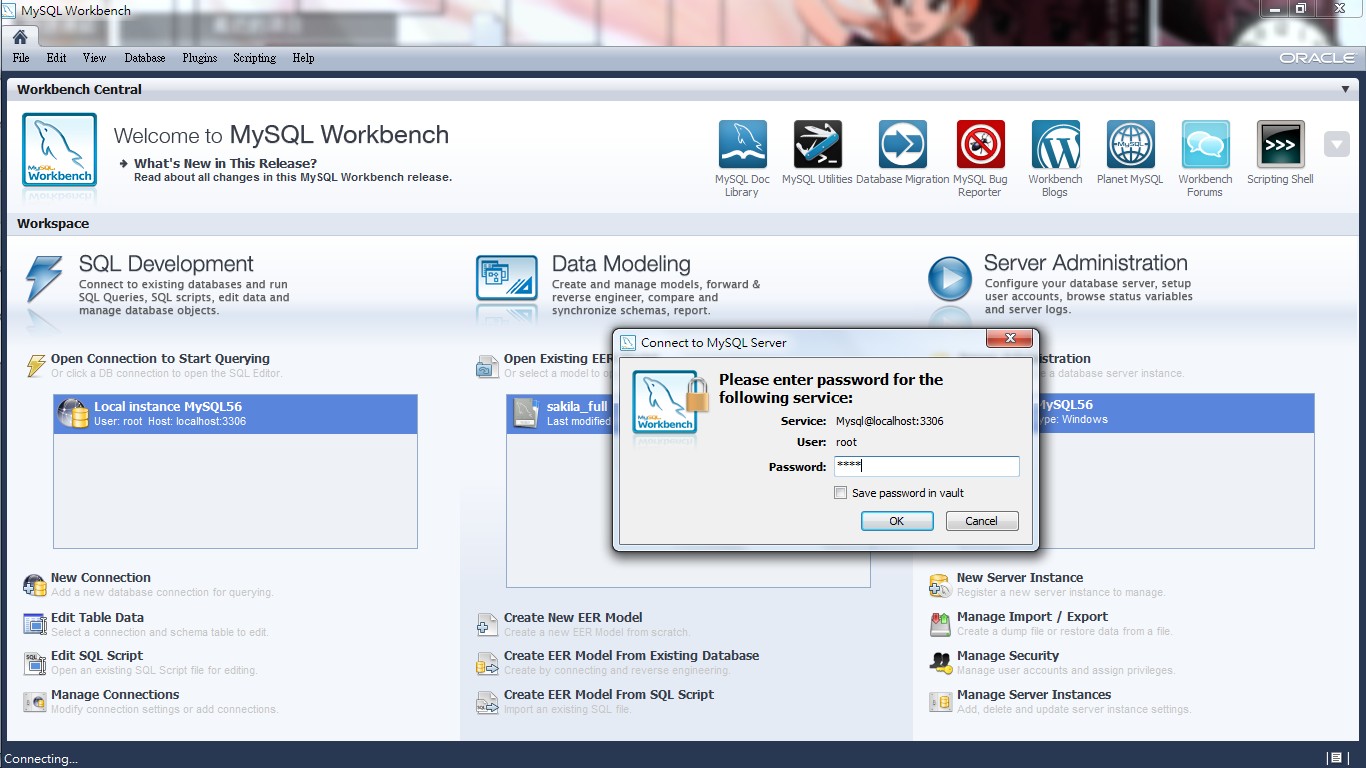Click the Password input field
The height and width of the screenshot is (768, 1366).
pos(927,466)
